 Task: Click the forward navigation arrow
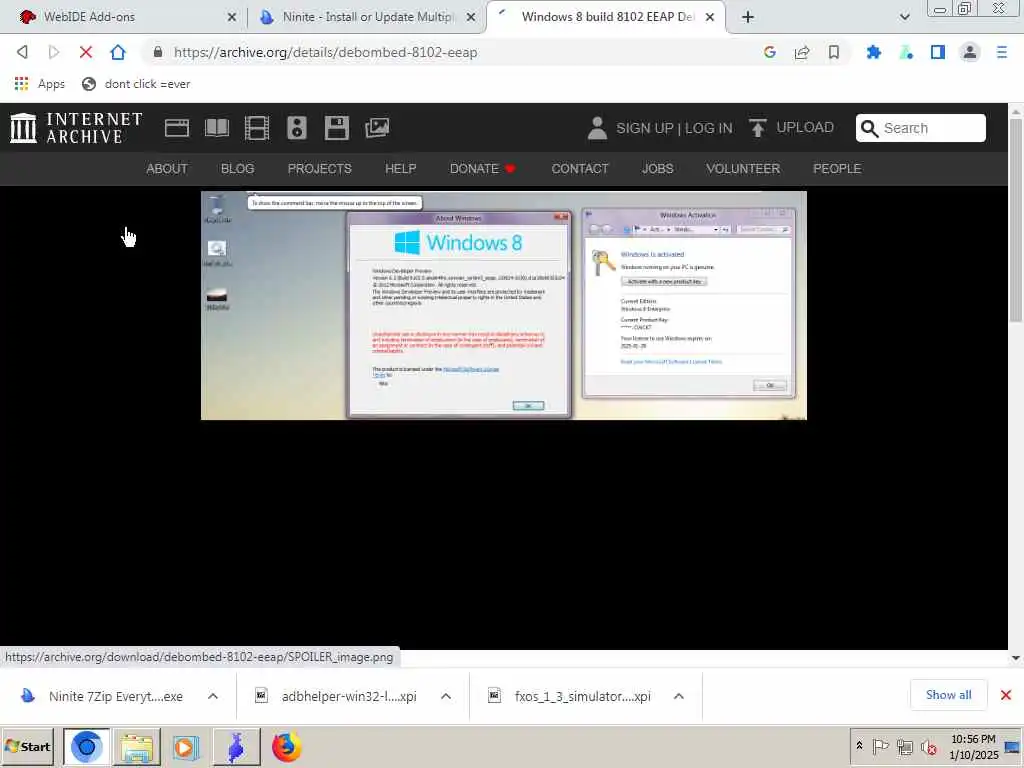(54, 52)
